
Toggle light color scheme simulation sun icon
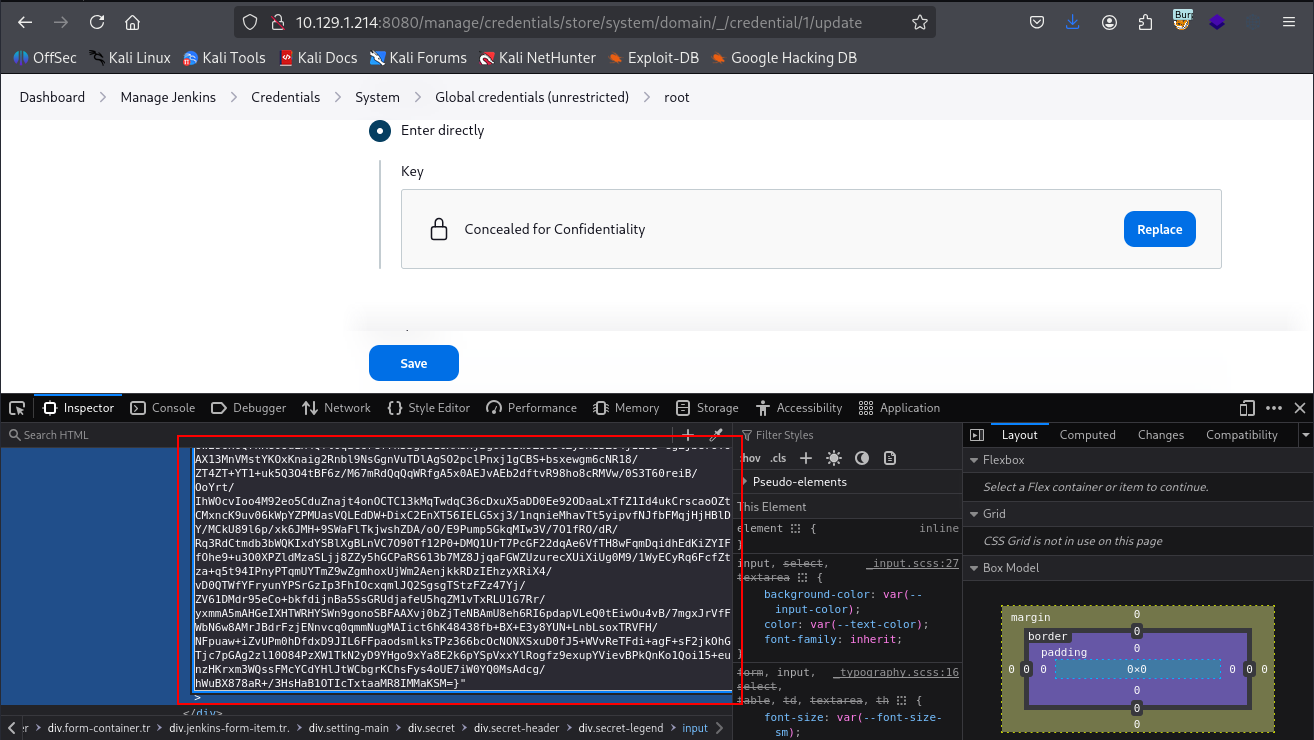click(834, 458)
